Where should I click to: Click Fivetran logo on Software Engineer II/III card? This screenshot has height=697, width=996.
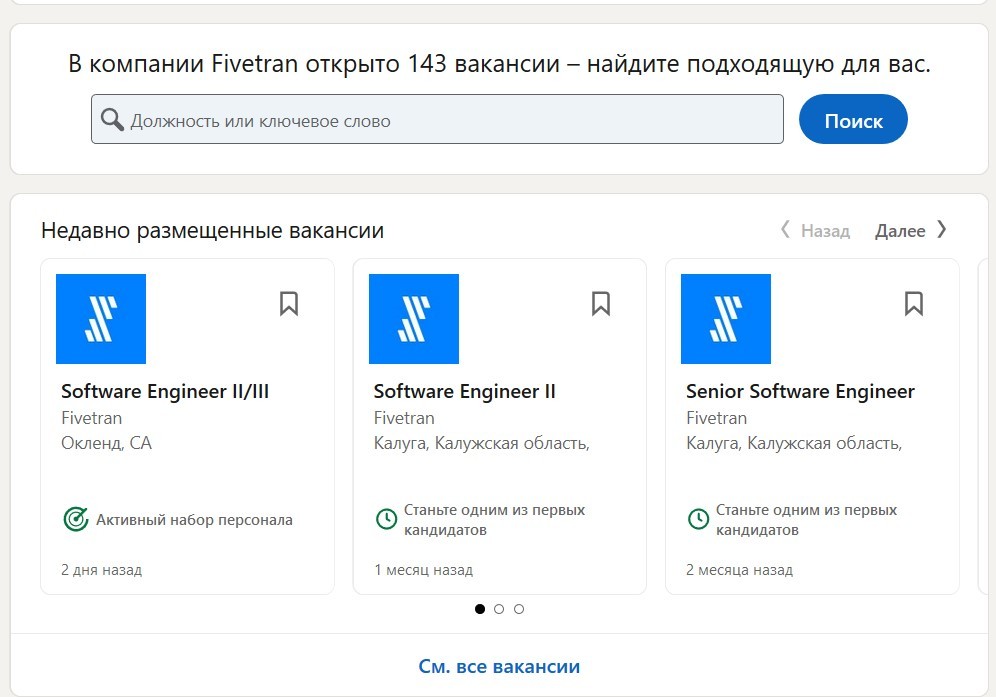click(x=101, y=319)
